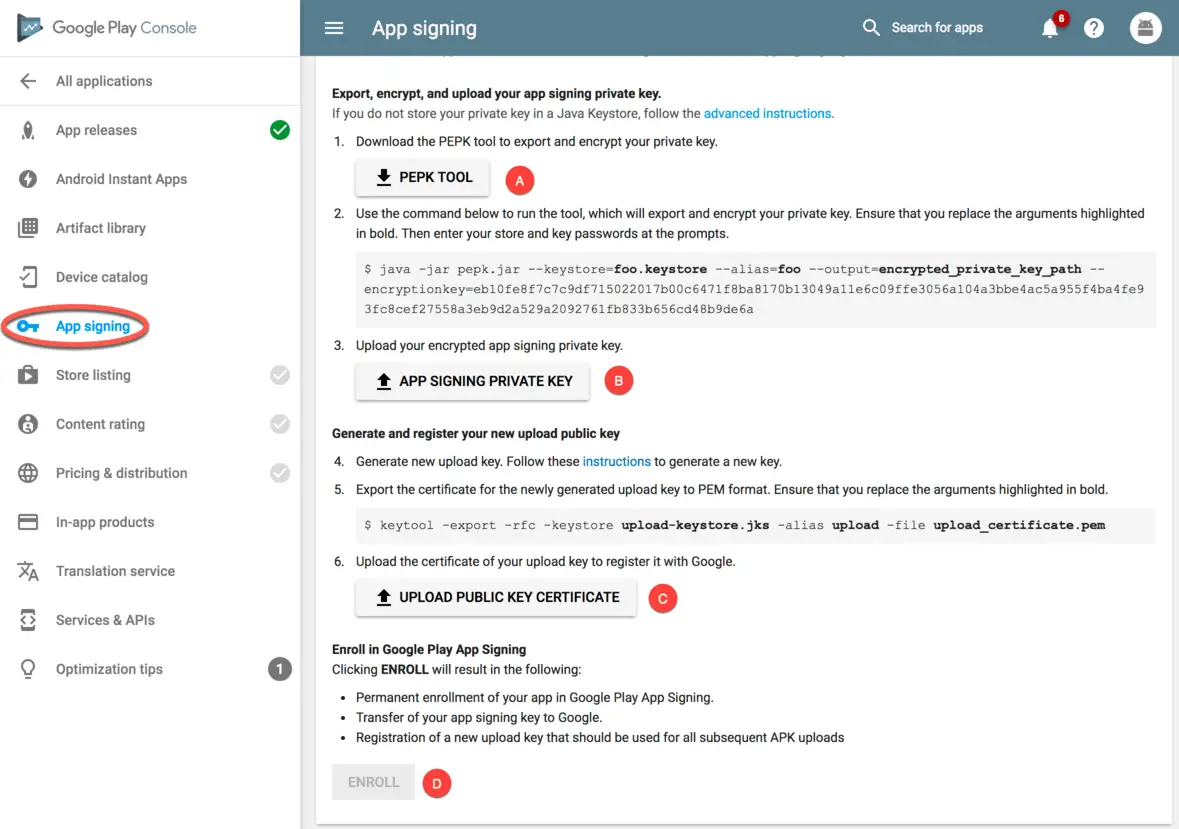Click the gray checkmark beside Store listing

tap(280, 375)
